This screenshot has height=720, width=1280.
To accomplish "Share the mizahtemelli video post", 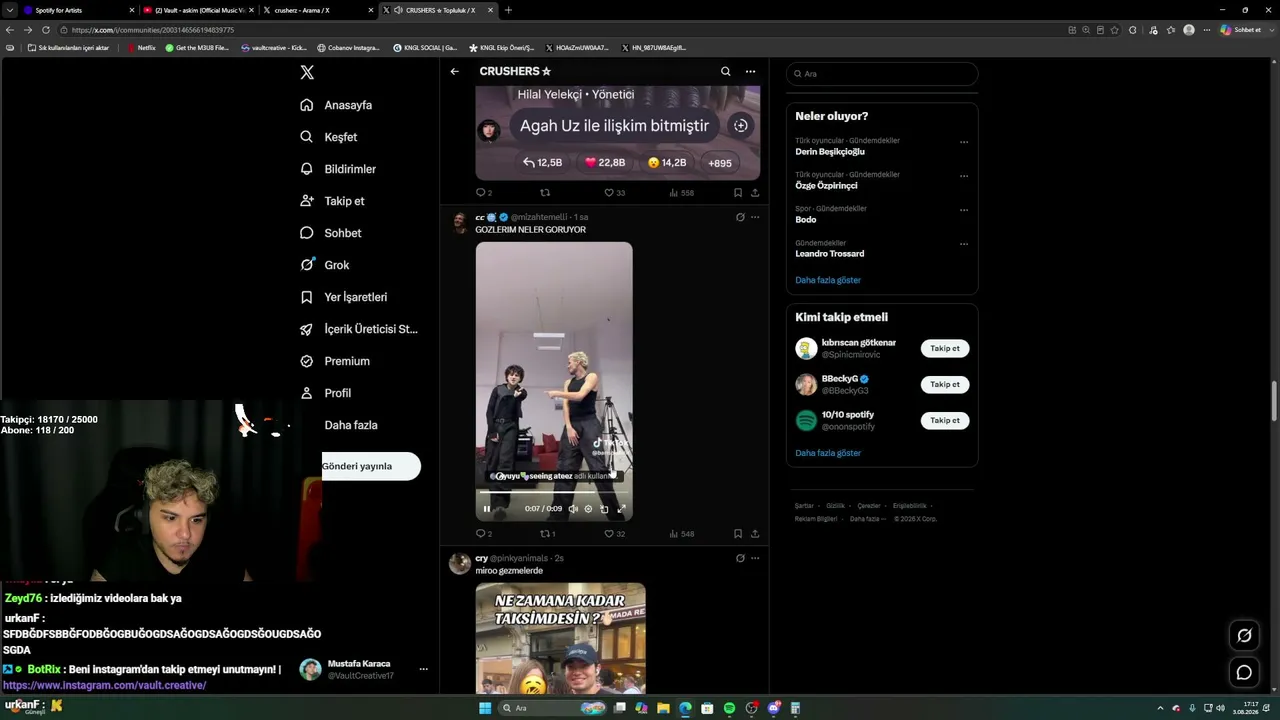I will [x=755, y=534].
